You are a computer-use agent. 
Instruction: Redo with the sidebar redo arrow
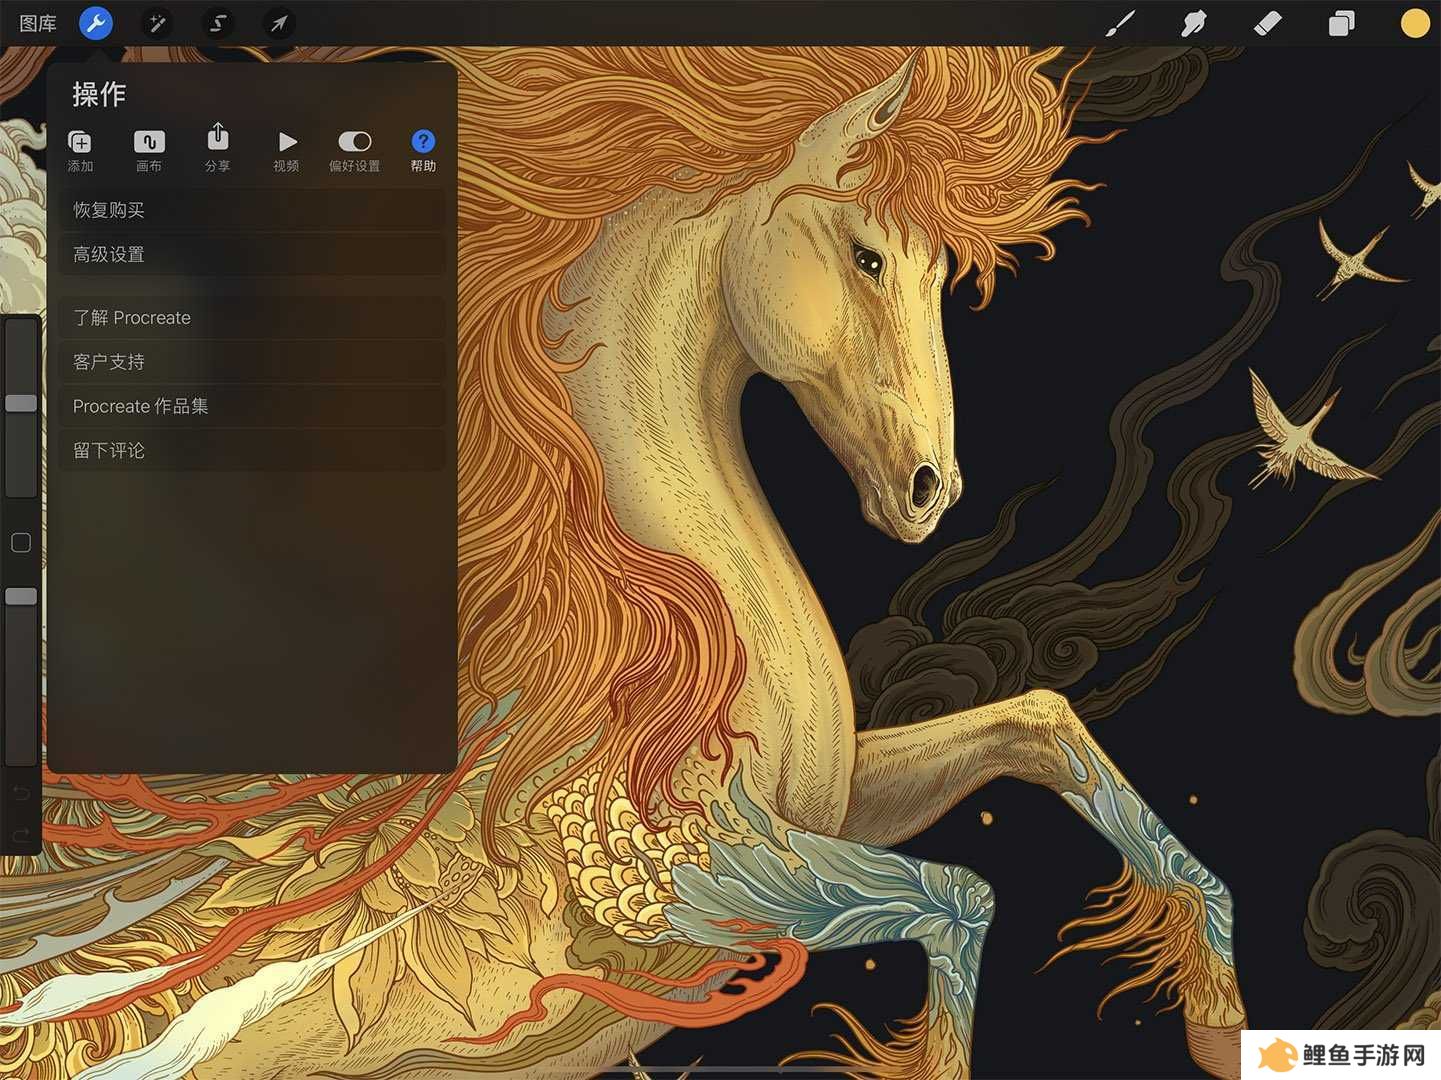click(21, 835)
